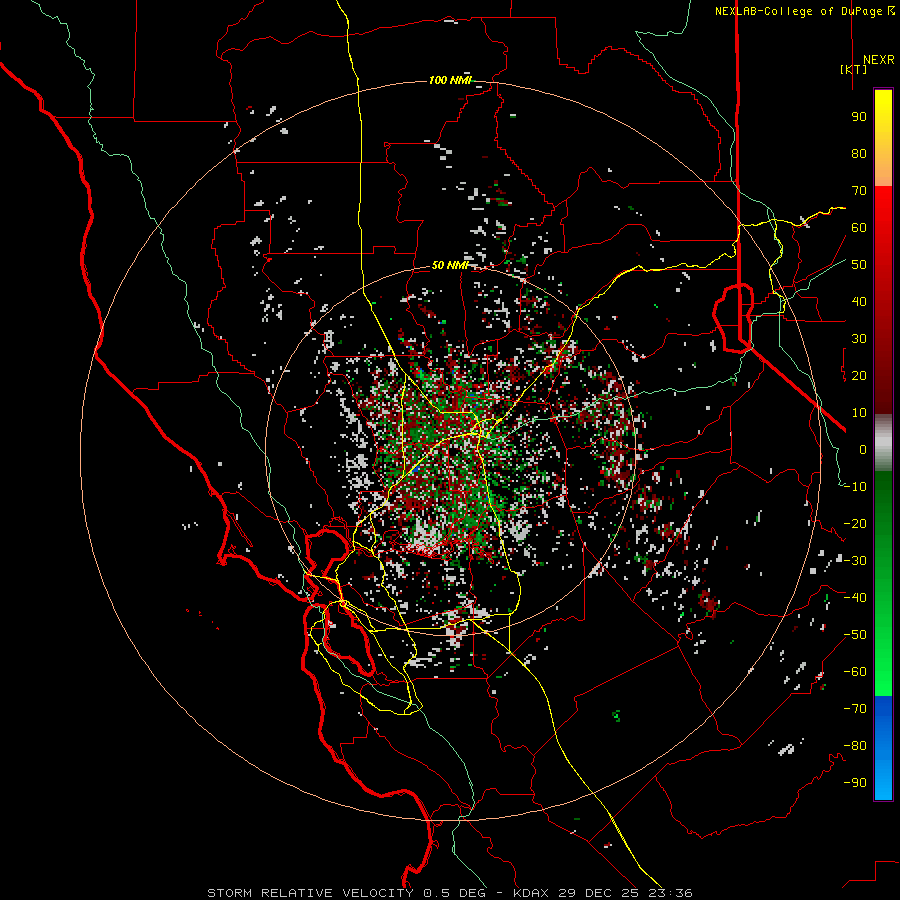Click the positive 70 legend value
Viewport: 900px width, 900px height.
pyautogui.click(x=859, y=191)
